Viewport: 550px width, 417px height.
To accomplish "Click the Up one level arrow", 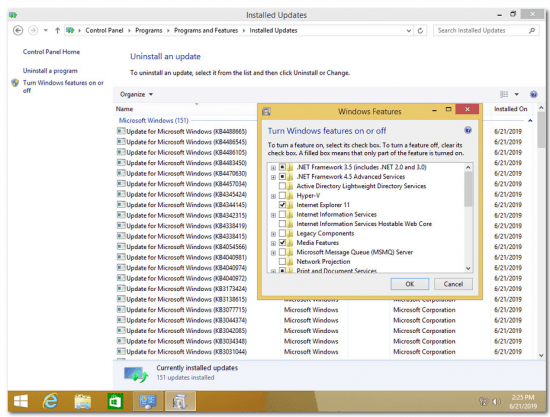I will tap(58, 31).
